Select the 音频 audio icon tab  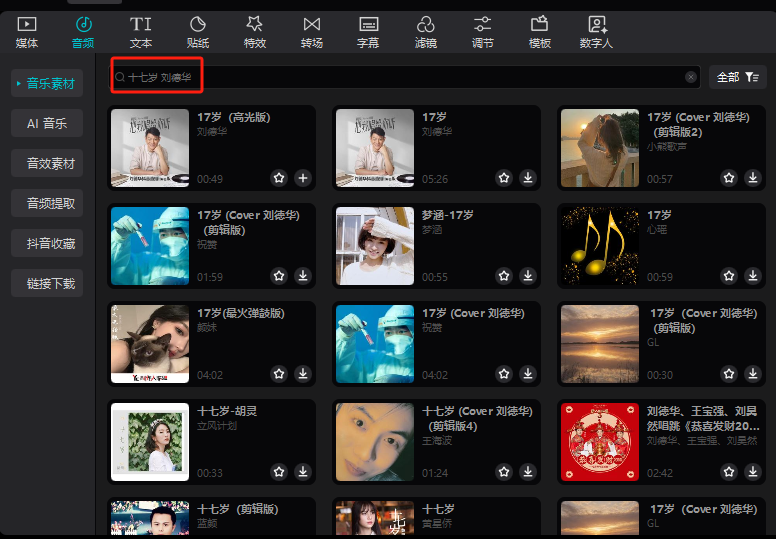click(83, 32)
